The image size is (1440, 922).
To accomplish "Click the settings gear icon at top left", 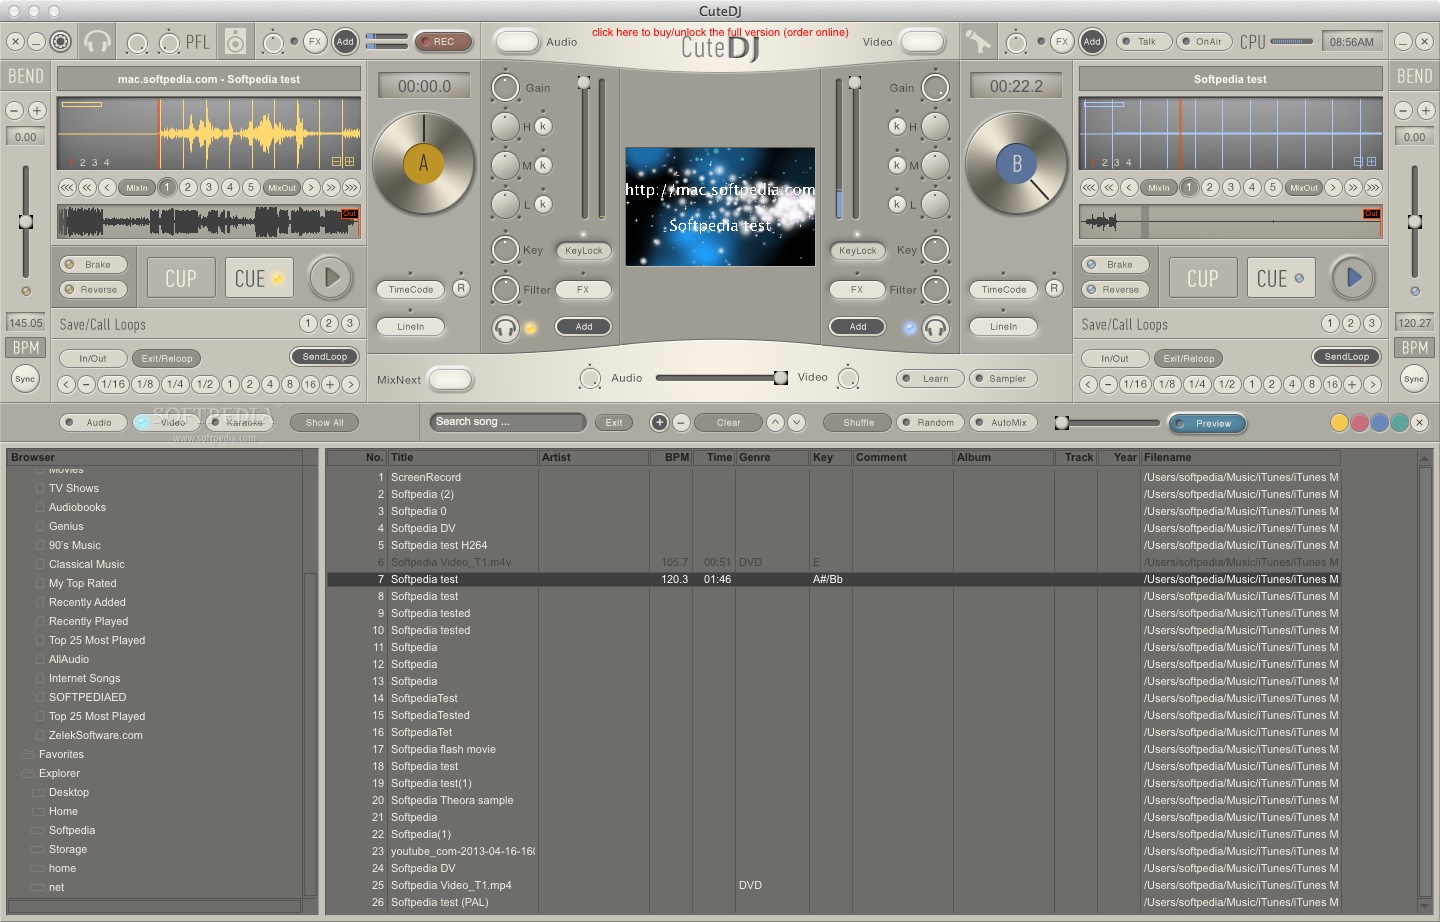I will [x=61, y=42].
